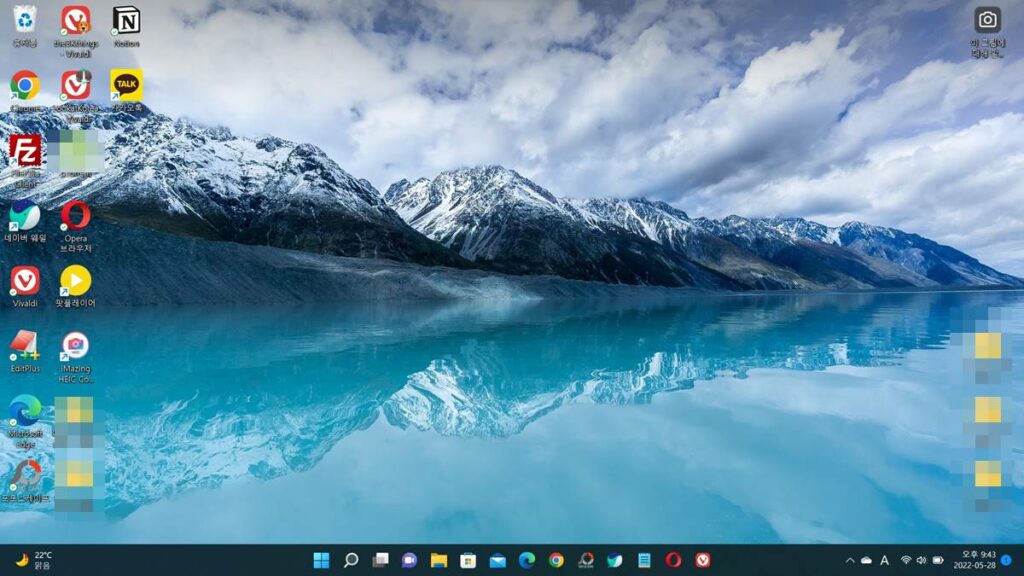Open taskbar Search magnifier
Image resolution: width=1024 pixels, height=576 pixels.
coord(351,560)
